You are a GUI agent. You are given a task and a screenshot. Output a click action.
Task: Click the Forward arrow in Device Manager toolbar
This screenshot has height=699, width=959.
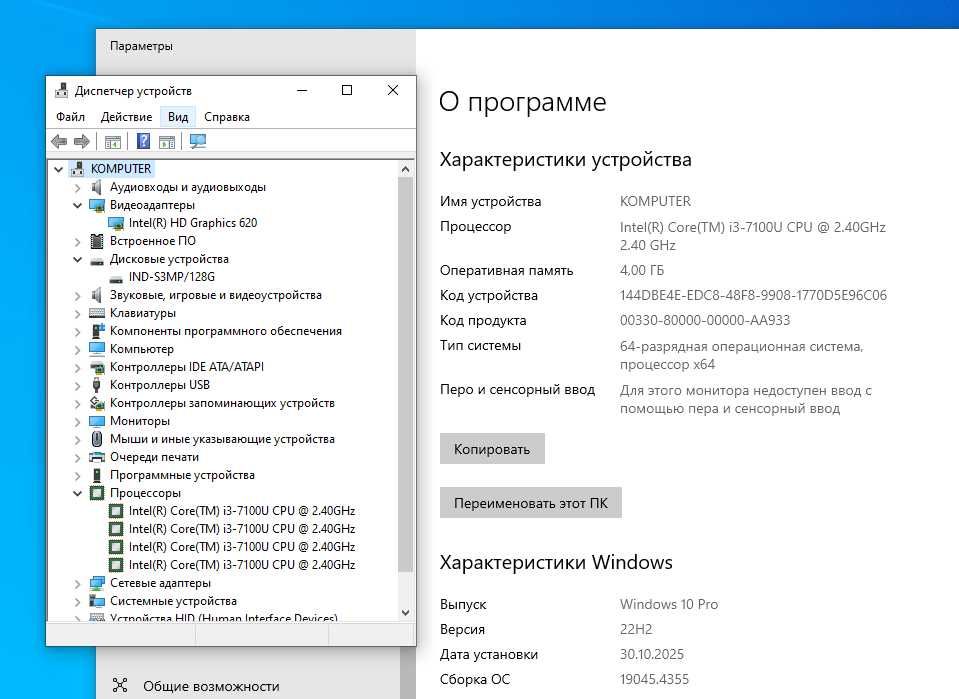point(81,142)
